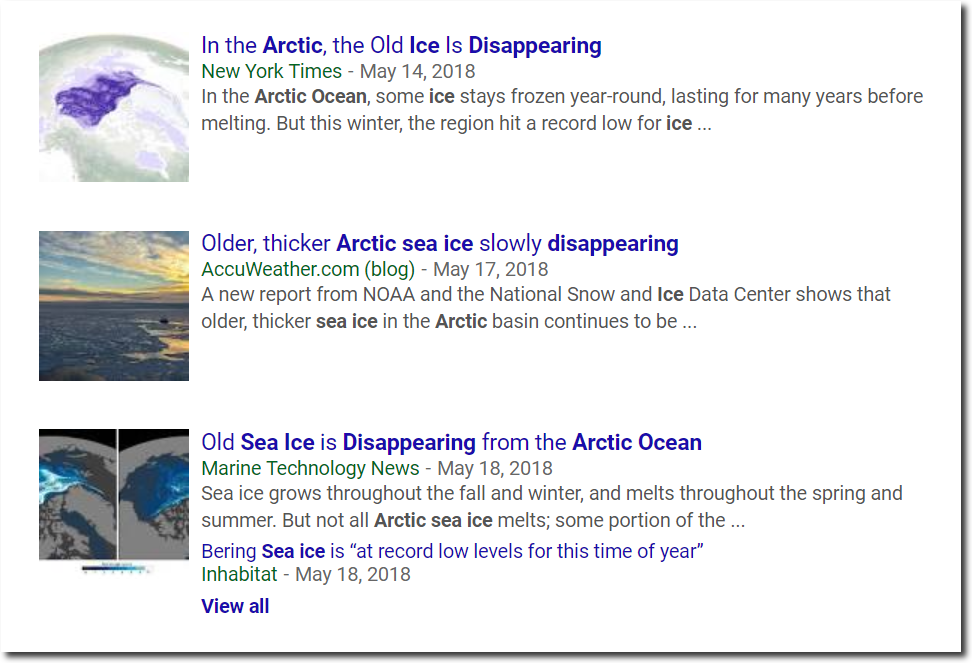Click the purple Arctic ice map thumbnail
This screenshot has width=972, height=663.
click(x=114, y=107)
